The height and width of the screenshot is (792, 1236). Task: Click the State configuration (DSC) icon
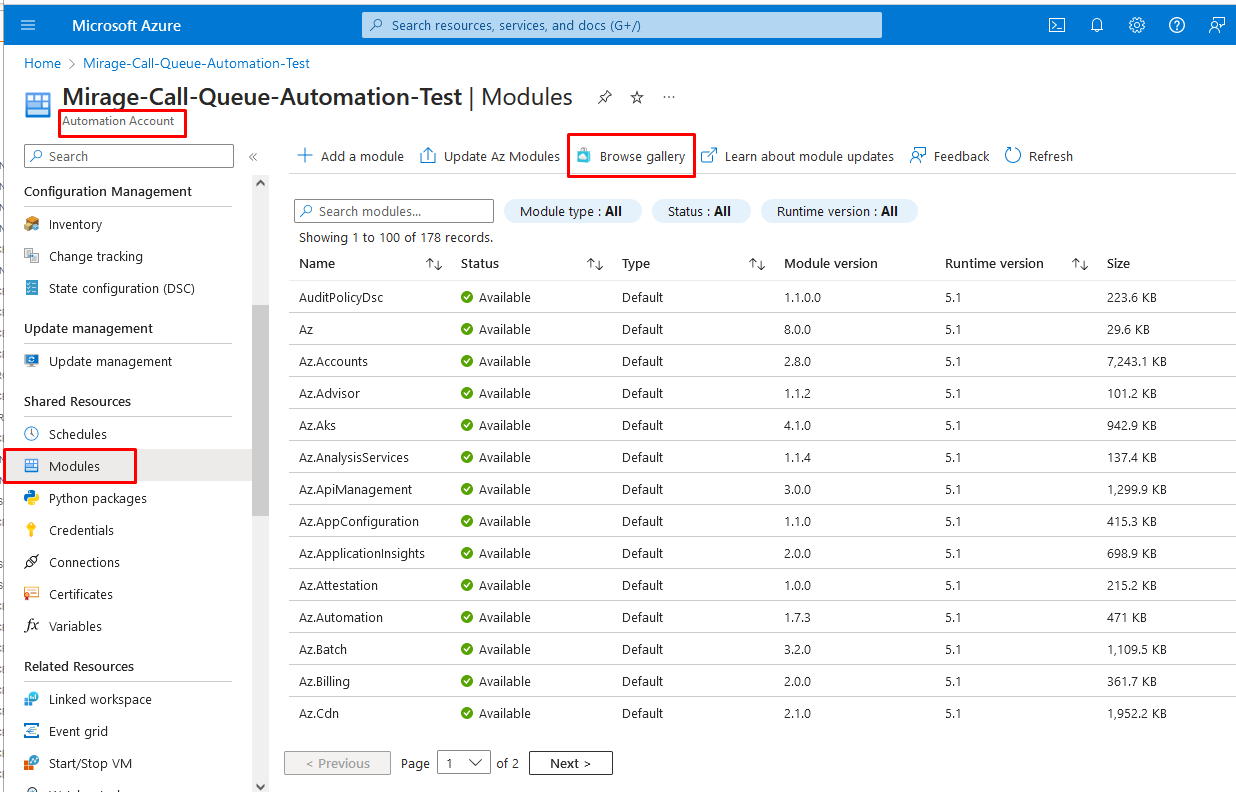point(32,288)
